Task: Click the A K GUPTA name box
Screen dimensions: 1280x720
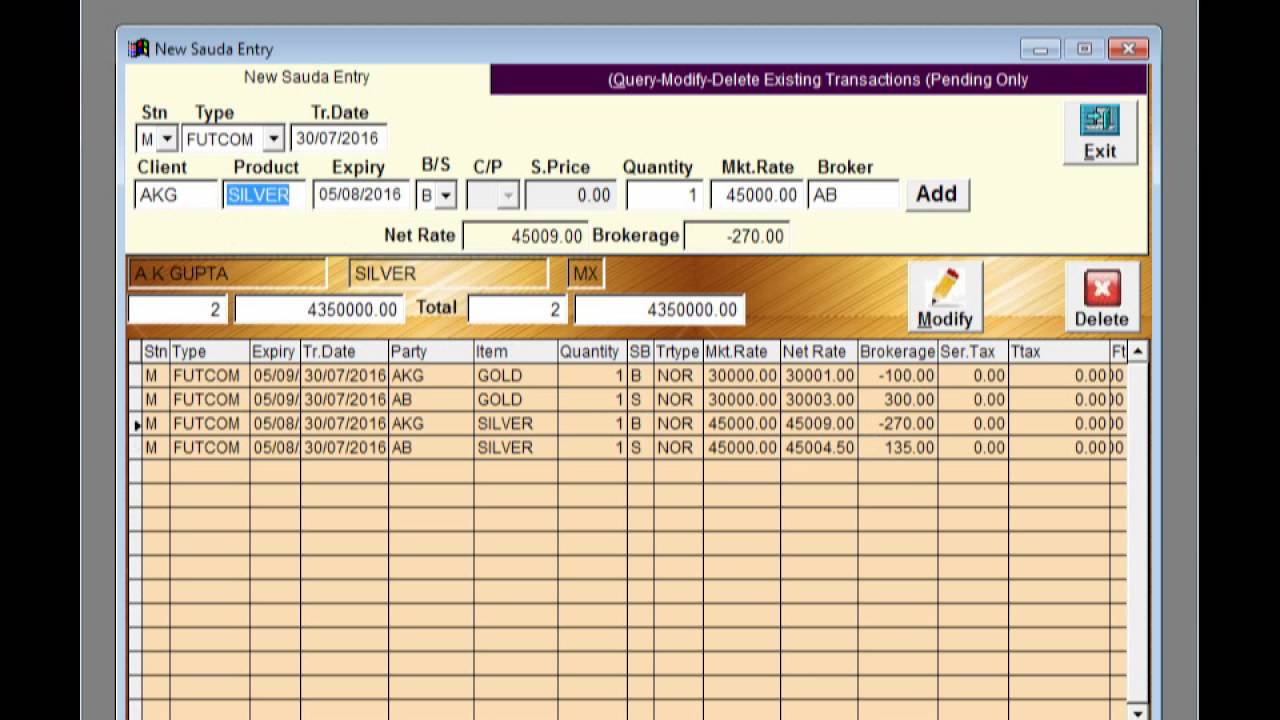Action: (227, 273)
